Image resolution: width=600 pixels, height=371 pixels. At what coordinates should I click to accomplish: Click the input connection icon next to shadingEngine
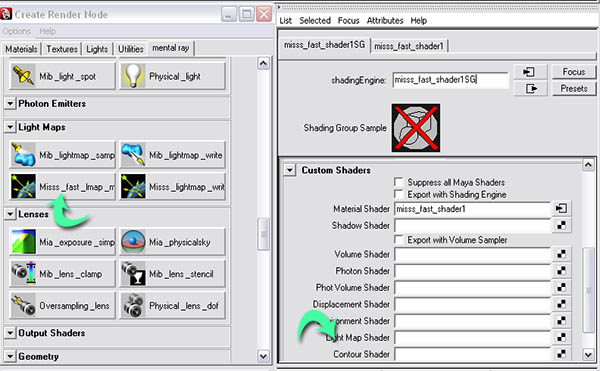(x=530, y=72)
